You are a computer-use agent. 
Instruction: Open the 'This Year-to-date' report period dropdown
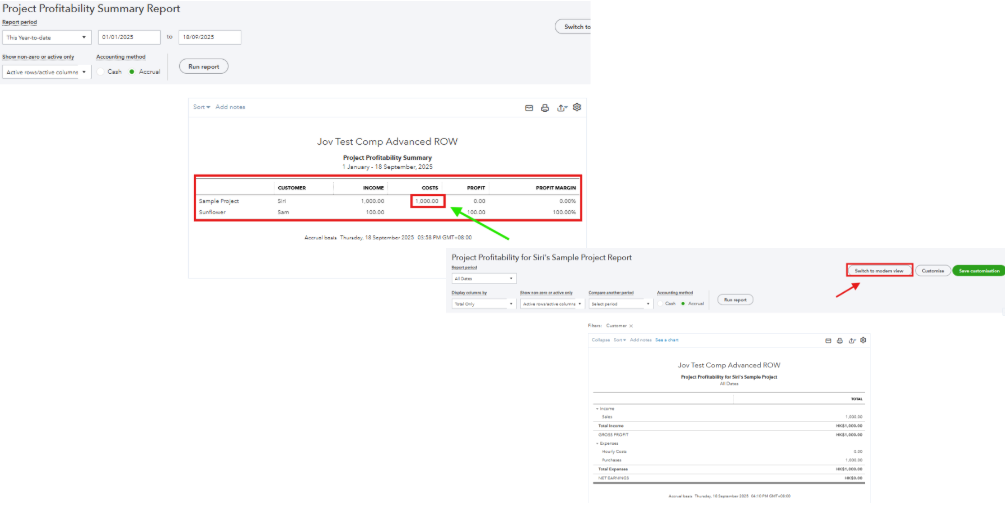(46, 37)
